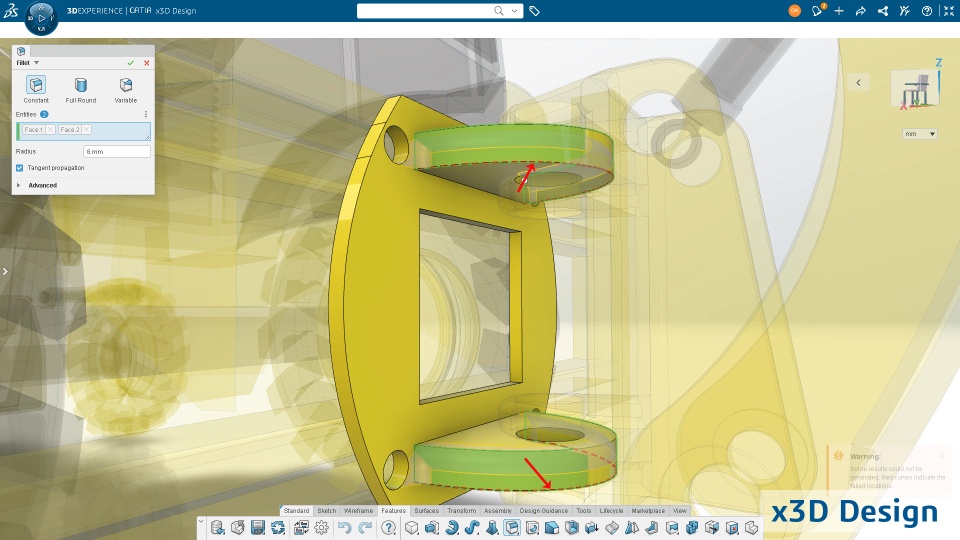Collapse the bottom action bar chevron
The height and width of the screenshot is (540, 960).
(200, 522)
